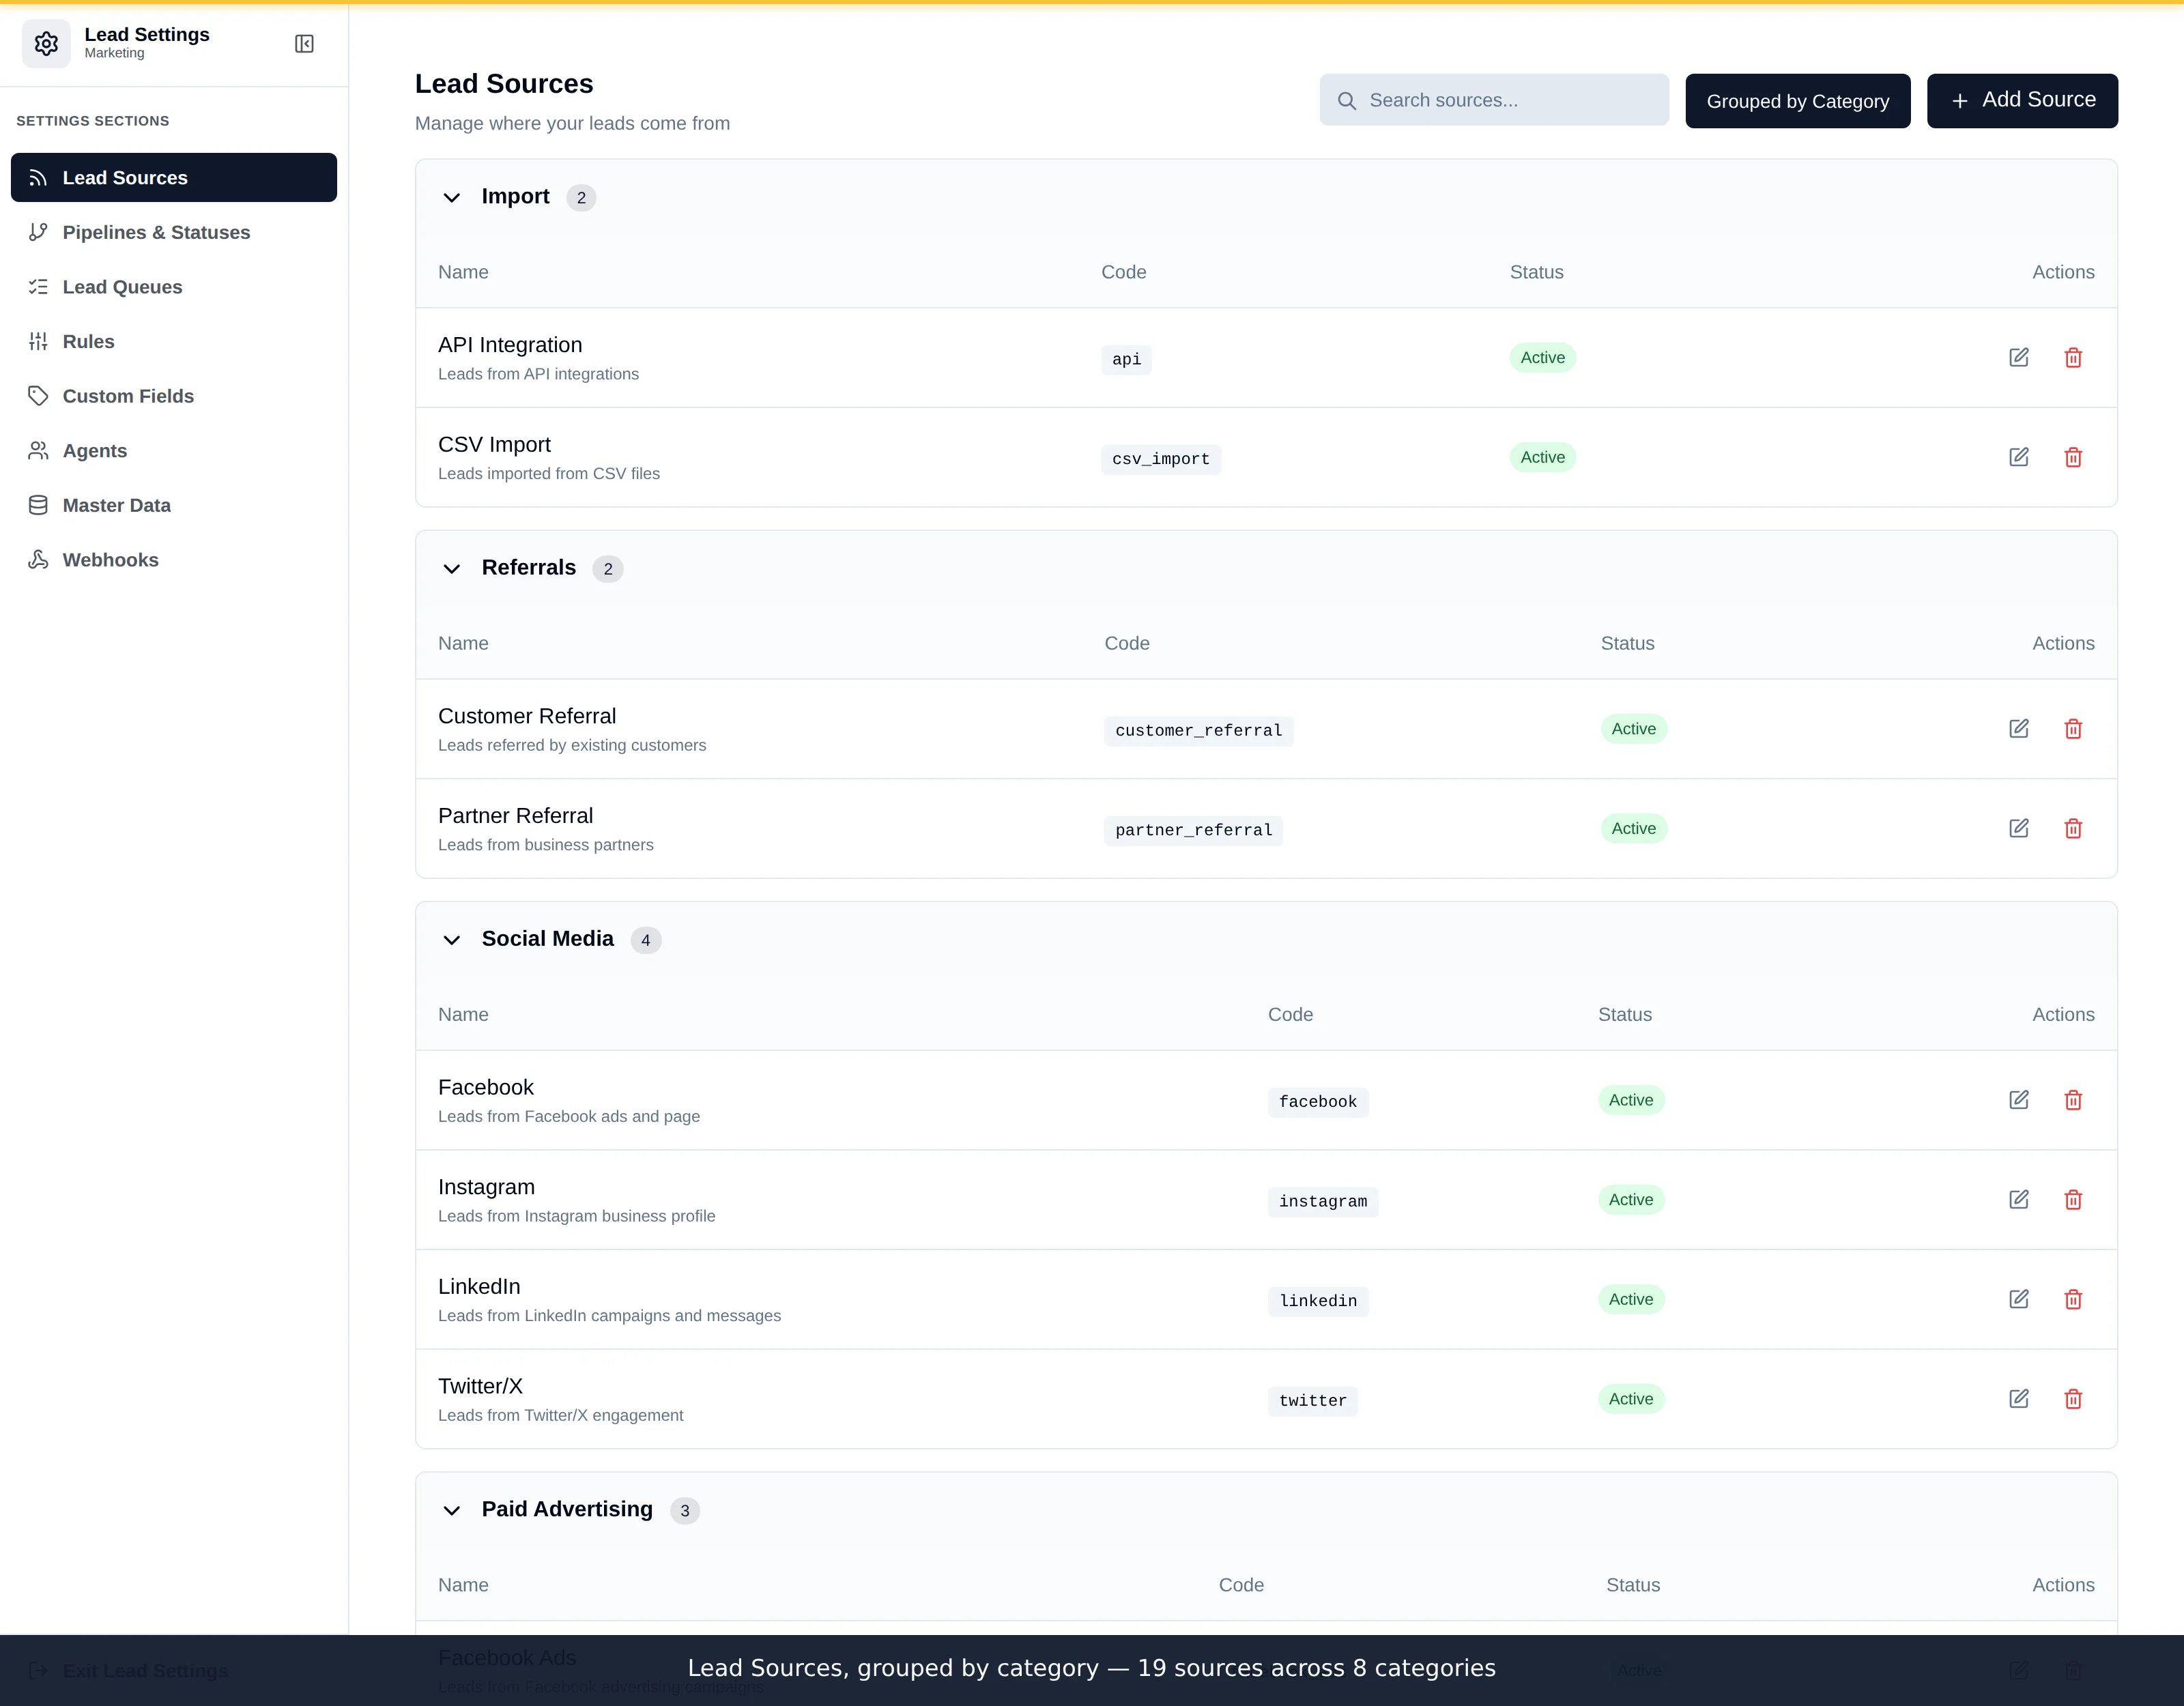Viewport: 2184px width, 1706px height.
Task: Click Active status of LinkedIn
Action: coord(1630,1300)
